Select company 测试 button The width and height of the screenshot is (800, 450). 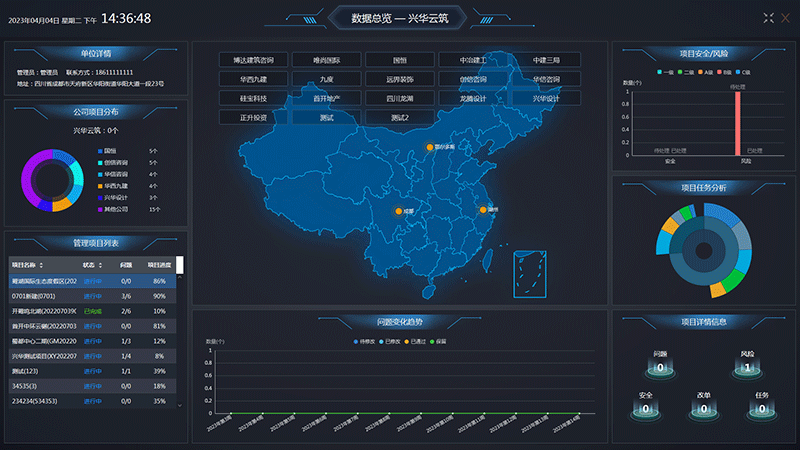(327, 117)
